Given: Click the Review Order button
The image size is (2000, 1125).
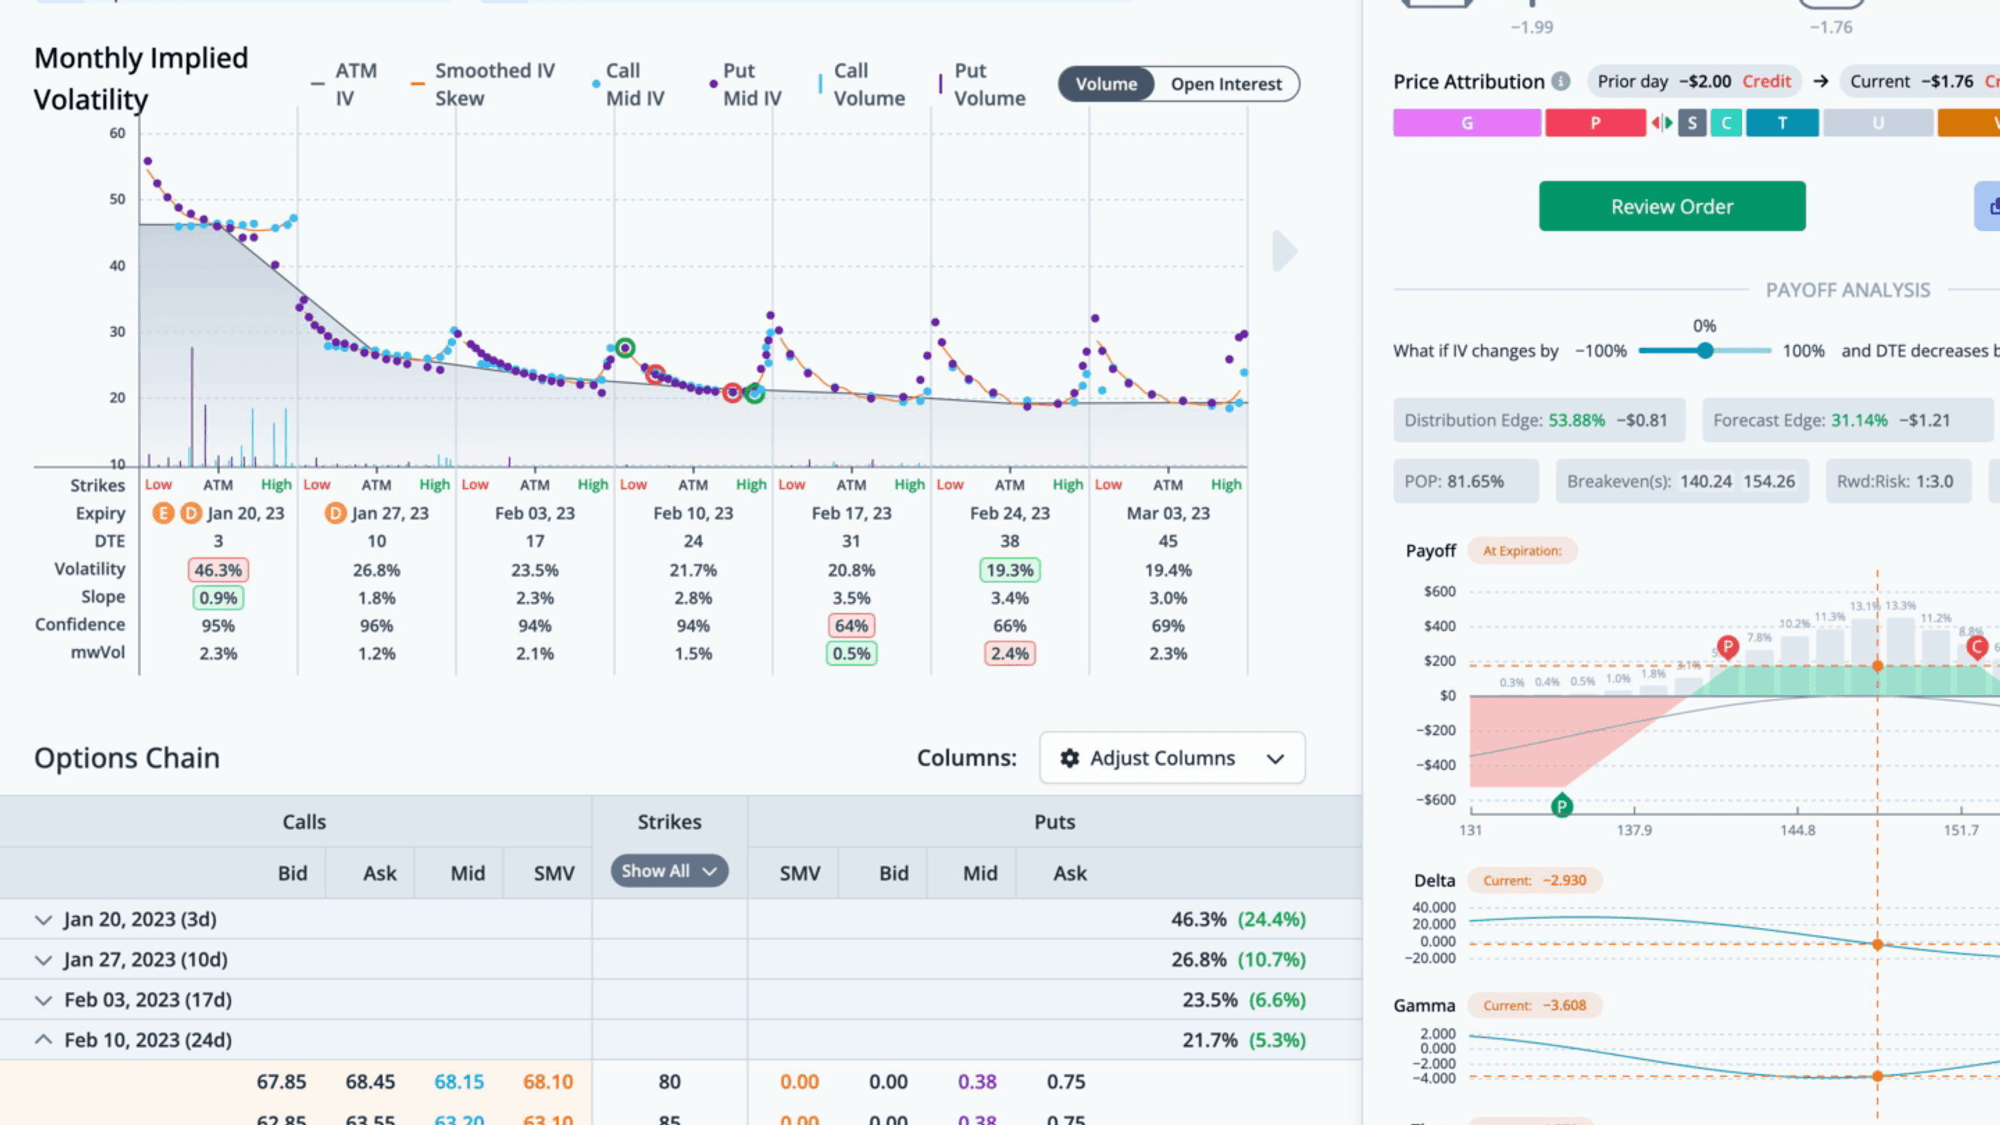Looking at the screenshot, I should pos(1672,206).
